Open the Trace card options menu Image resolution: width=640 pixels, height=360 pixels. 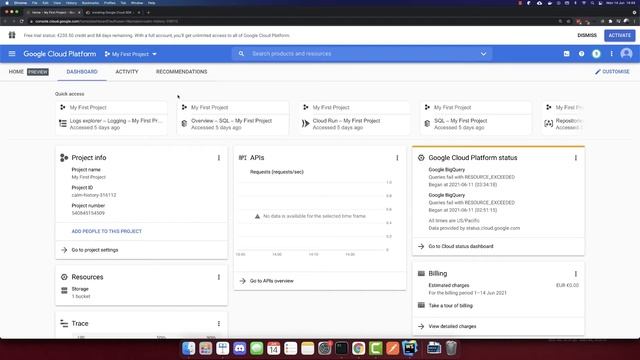[x=219, y=323]
